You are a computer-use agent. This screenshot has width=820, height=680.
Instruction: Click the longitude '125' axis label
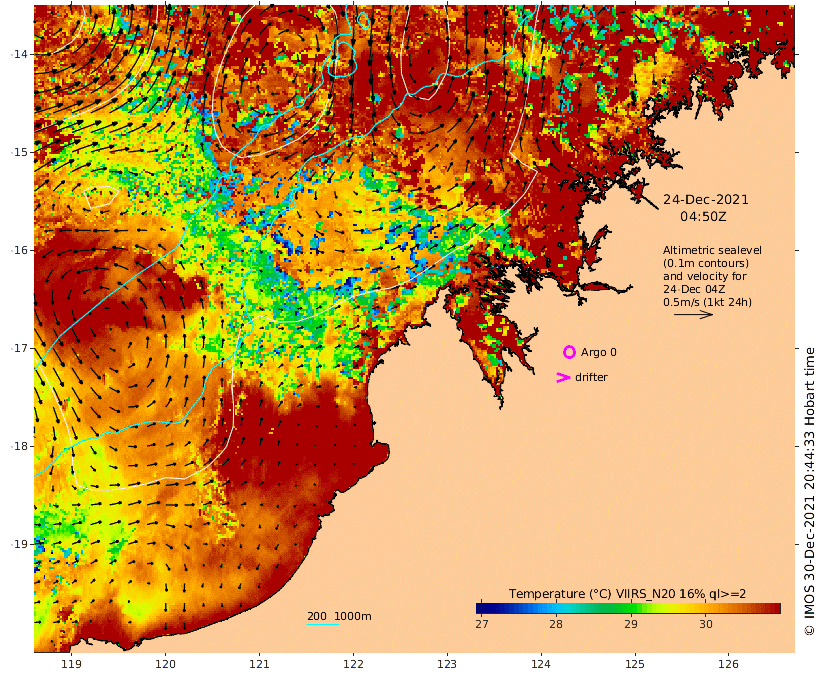[x=635, y=664]
